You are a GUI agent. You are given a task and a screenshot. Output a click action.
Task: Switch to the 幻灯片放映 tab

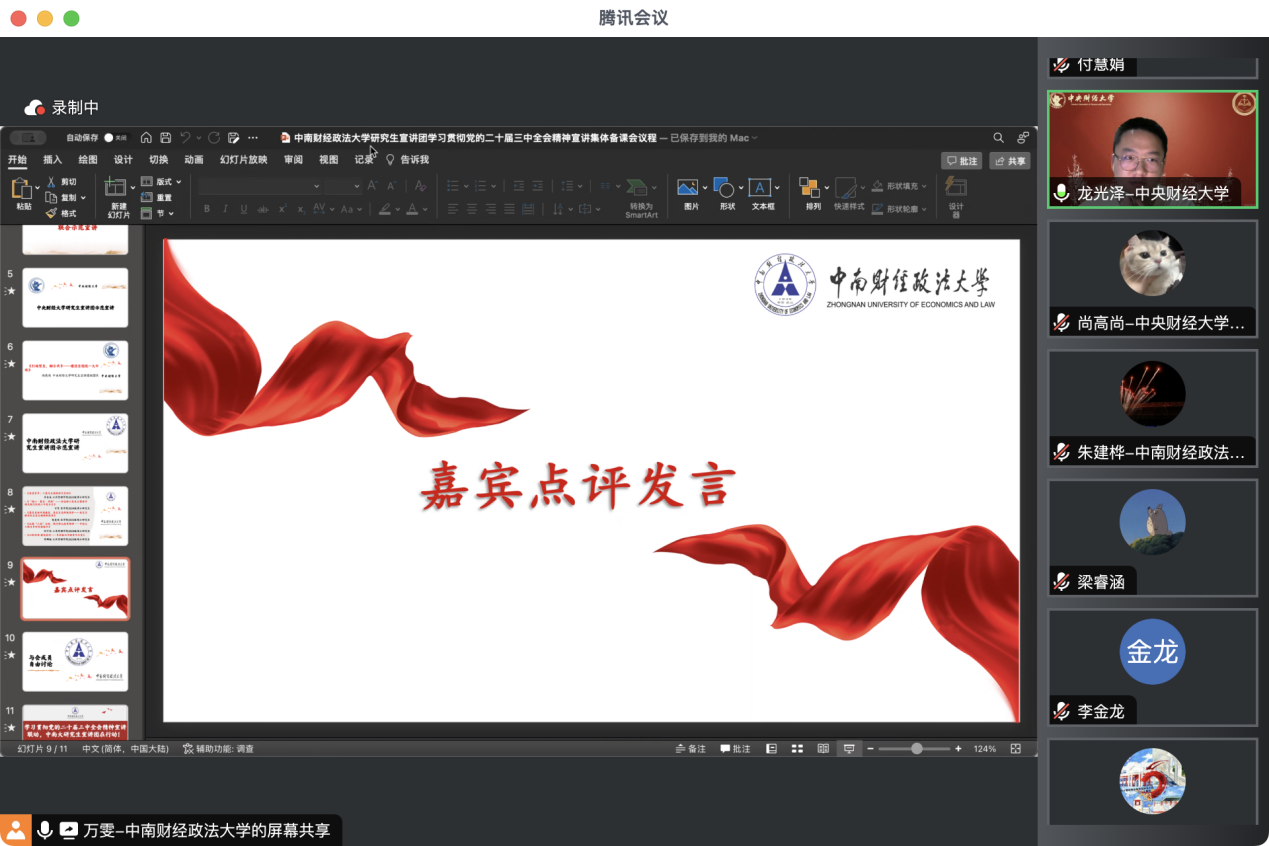coord(243,160)
